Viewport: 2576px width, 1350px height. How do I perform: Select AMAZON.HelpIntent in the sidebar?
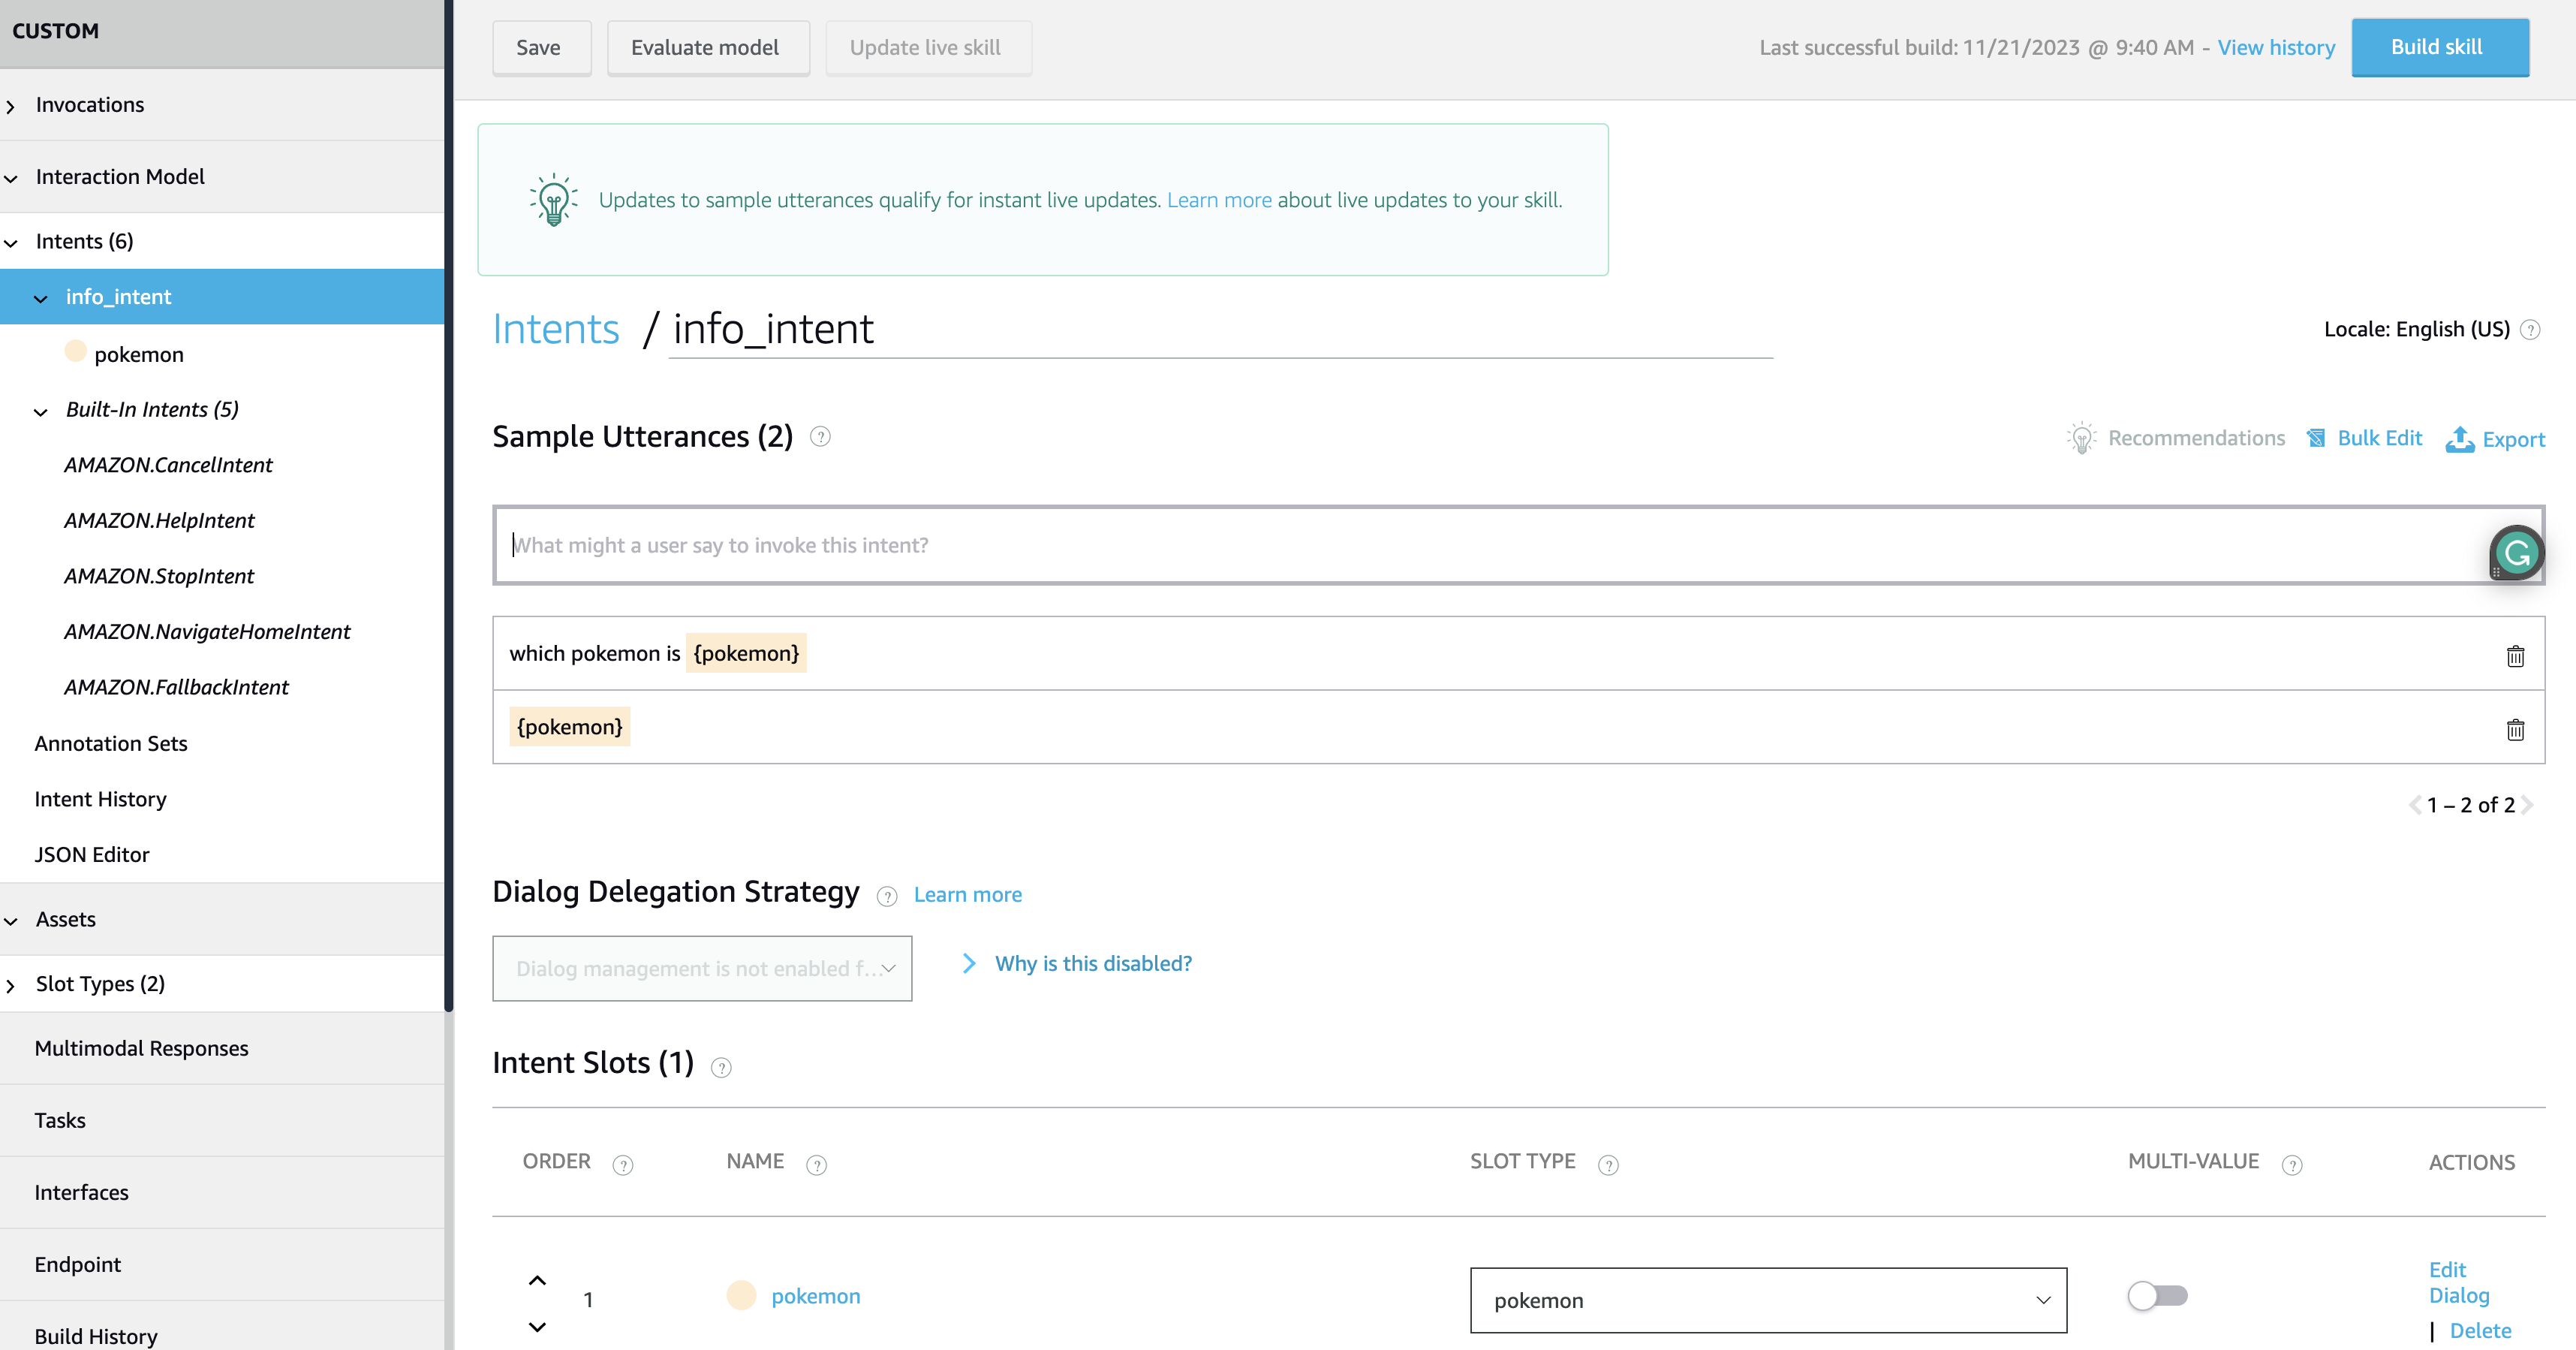click(159, 520)
